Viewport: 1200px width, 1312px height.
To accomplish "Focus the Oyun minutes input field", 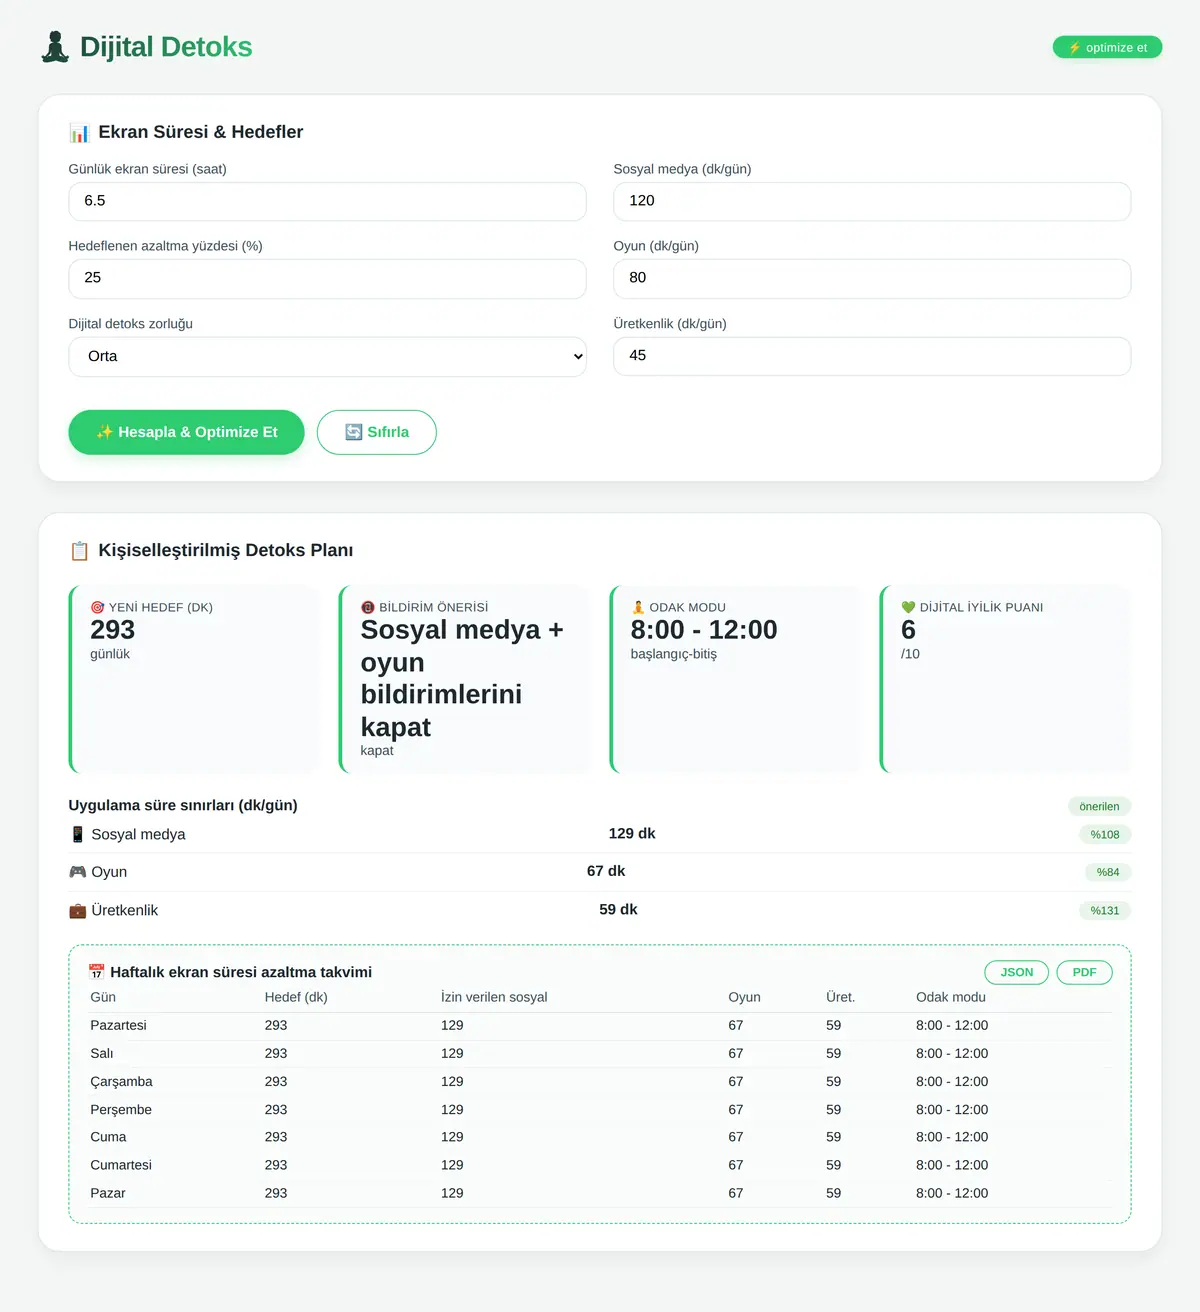I will [x=872, y=278].
